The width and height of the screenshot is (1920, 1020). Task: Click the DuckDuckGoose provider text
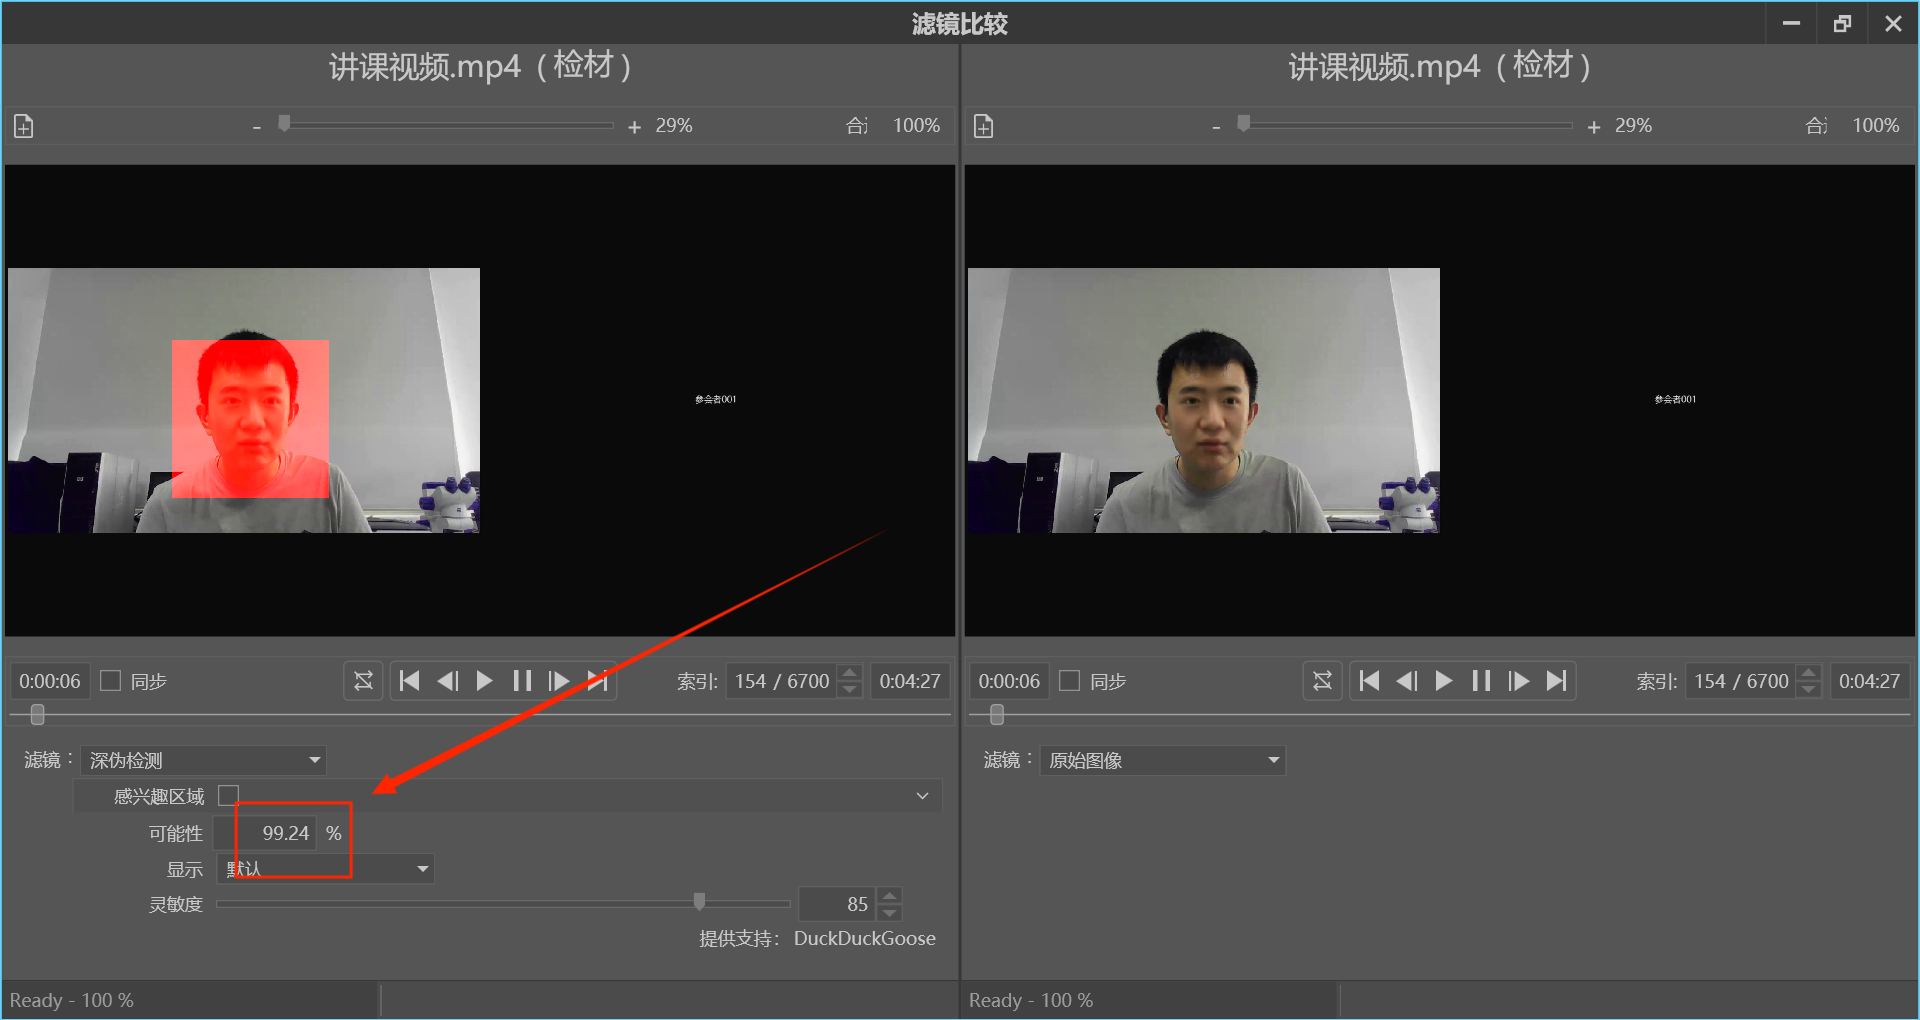tap(865, 938)
